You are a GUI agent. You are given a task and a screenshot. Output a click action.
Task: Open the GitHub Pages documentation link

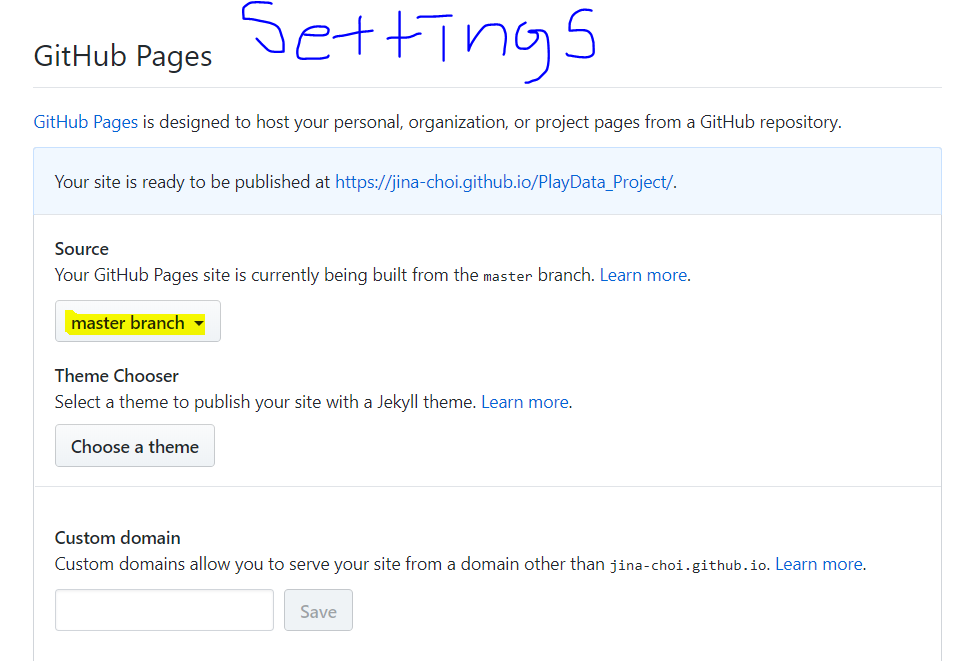coord(85,122)
